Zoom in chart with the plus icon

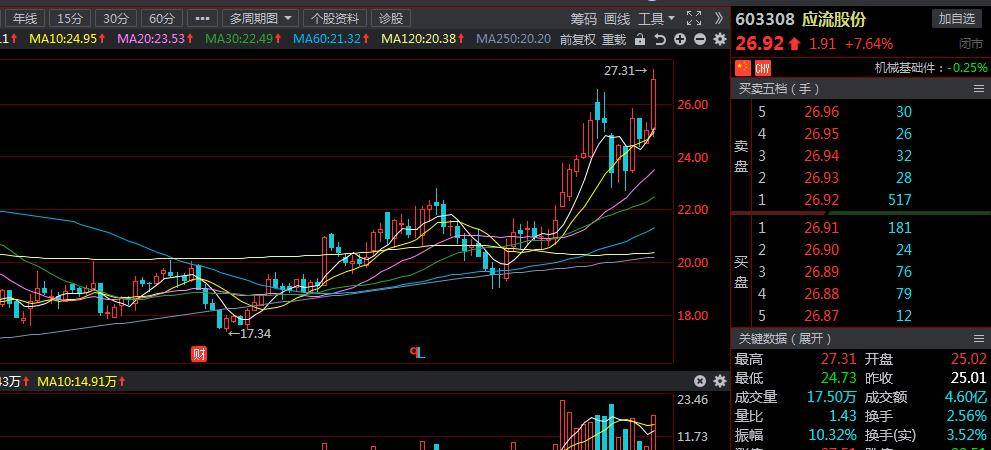(x=680, y=39)
